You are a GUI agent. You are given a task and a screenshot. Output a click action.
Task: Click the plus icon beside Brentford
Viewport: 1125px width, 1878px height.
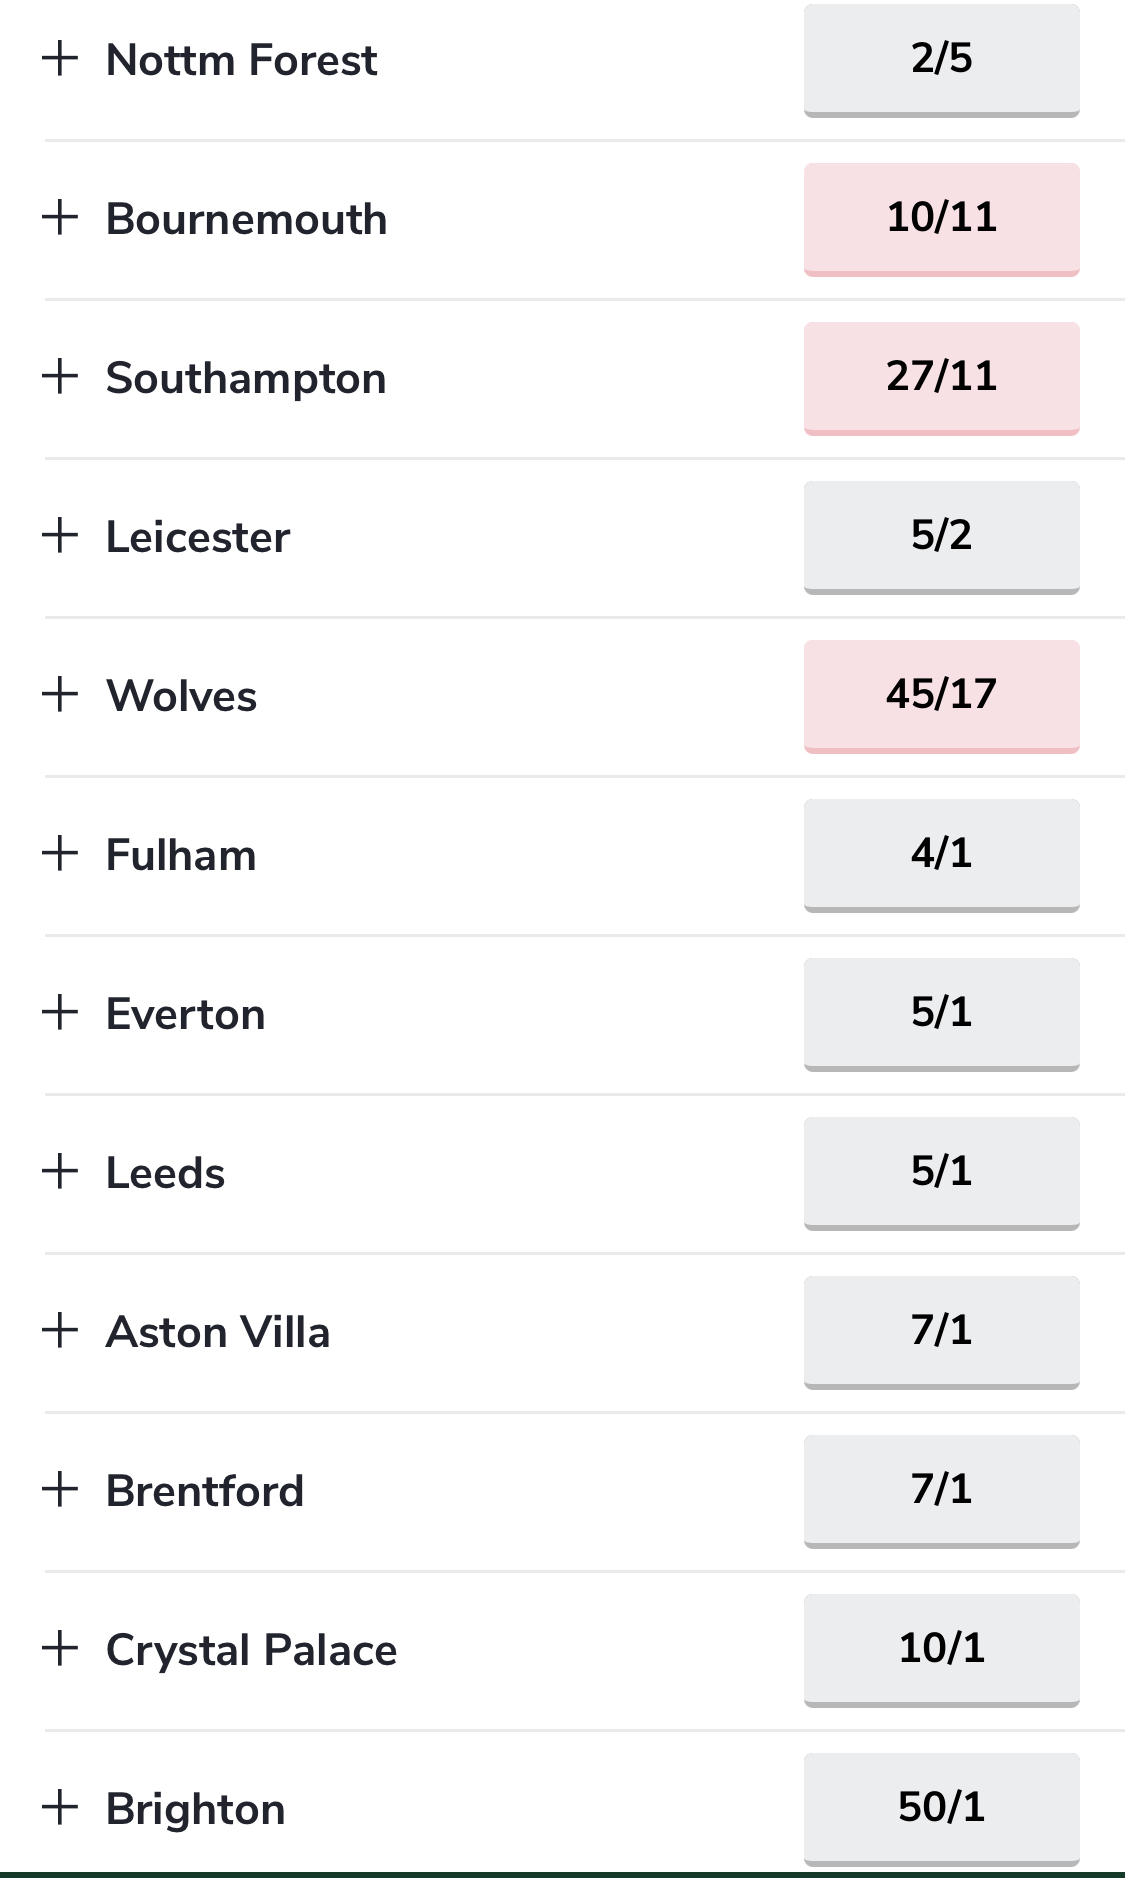[60, 1490]
